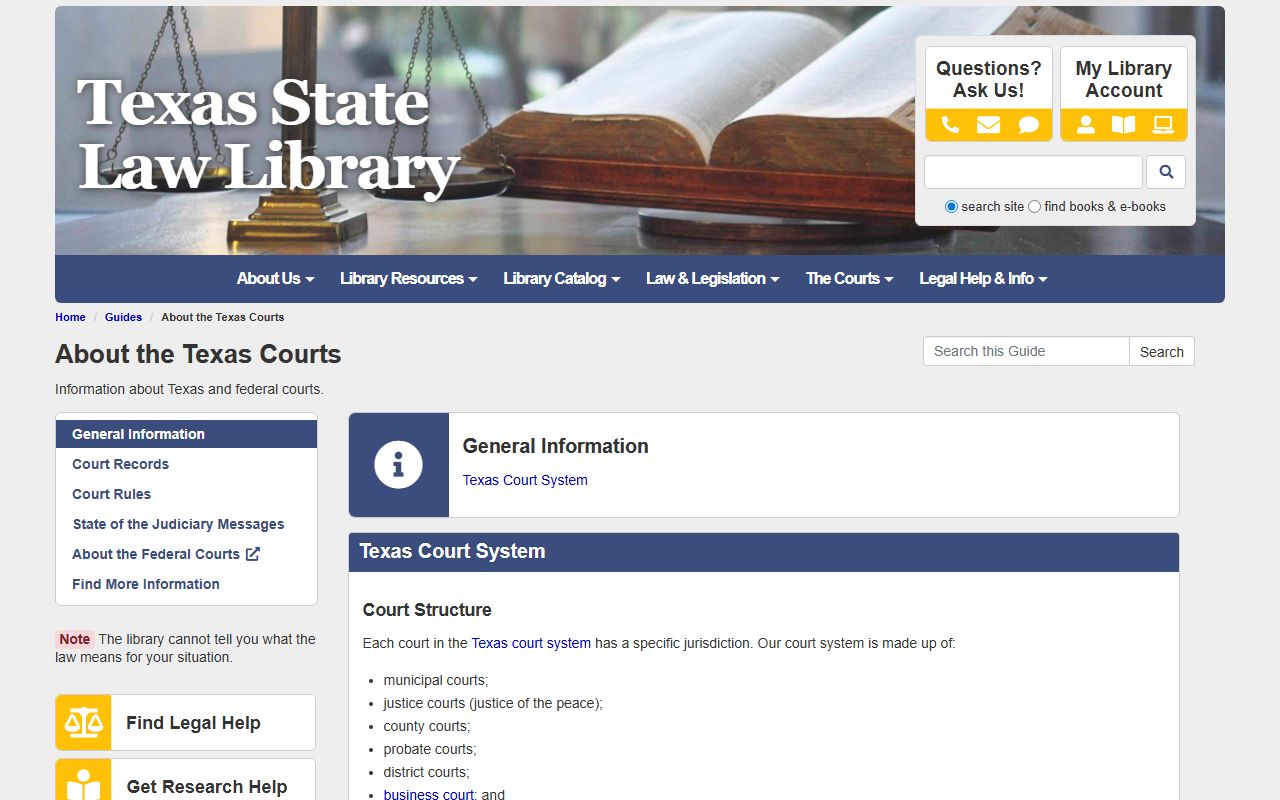Click the chat bubble icon under Ask Us
The image size is (1280, 800).
click(1028, 125)
